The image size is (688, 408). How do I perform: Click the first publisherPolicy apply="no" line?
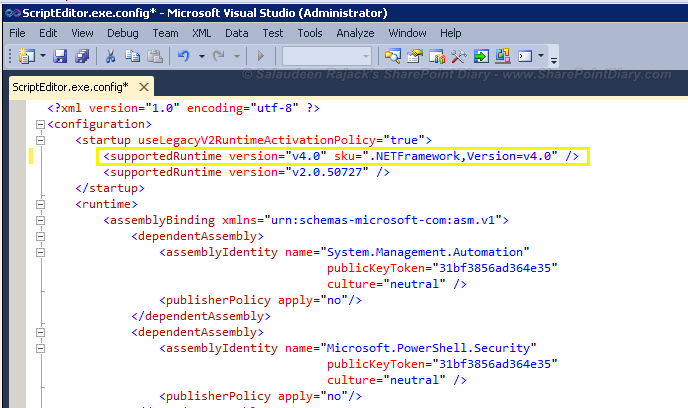pyautogui.click(x=261, y=300)
